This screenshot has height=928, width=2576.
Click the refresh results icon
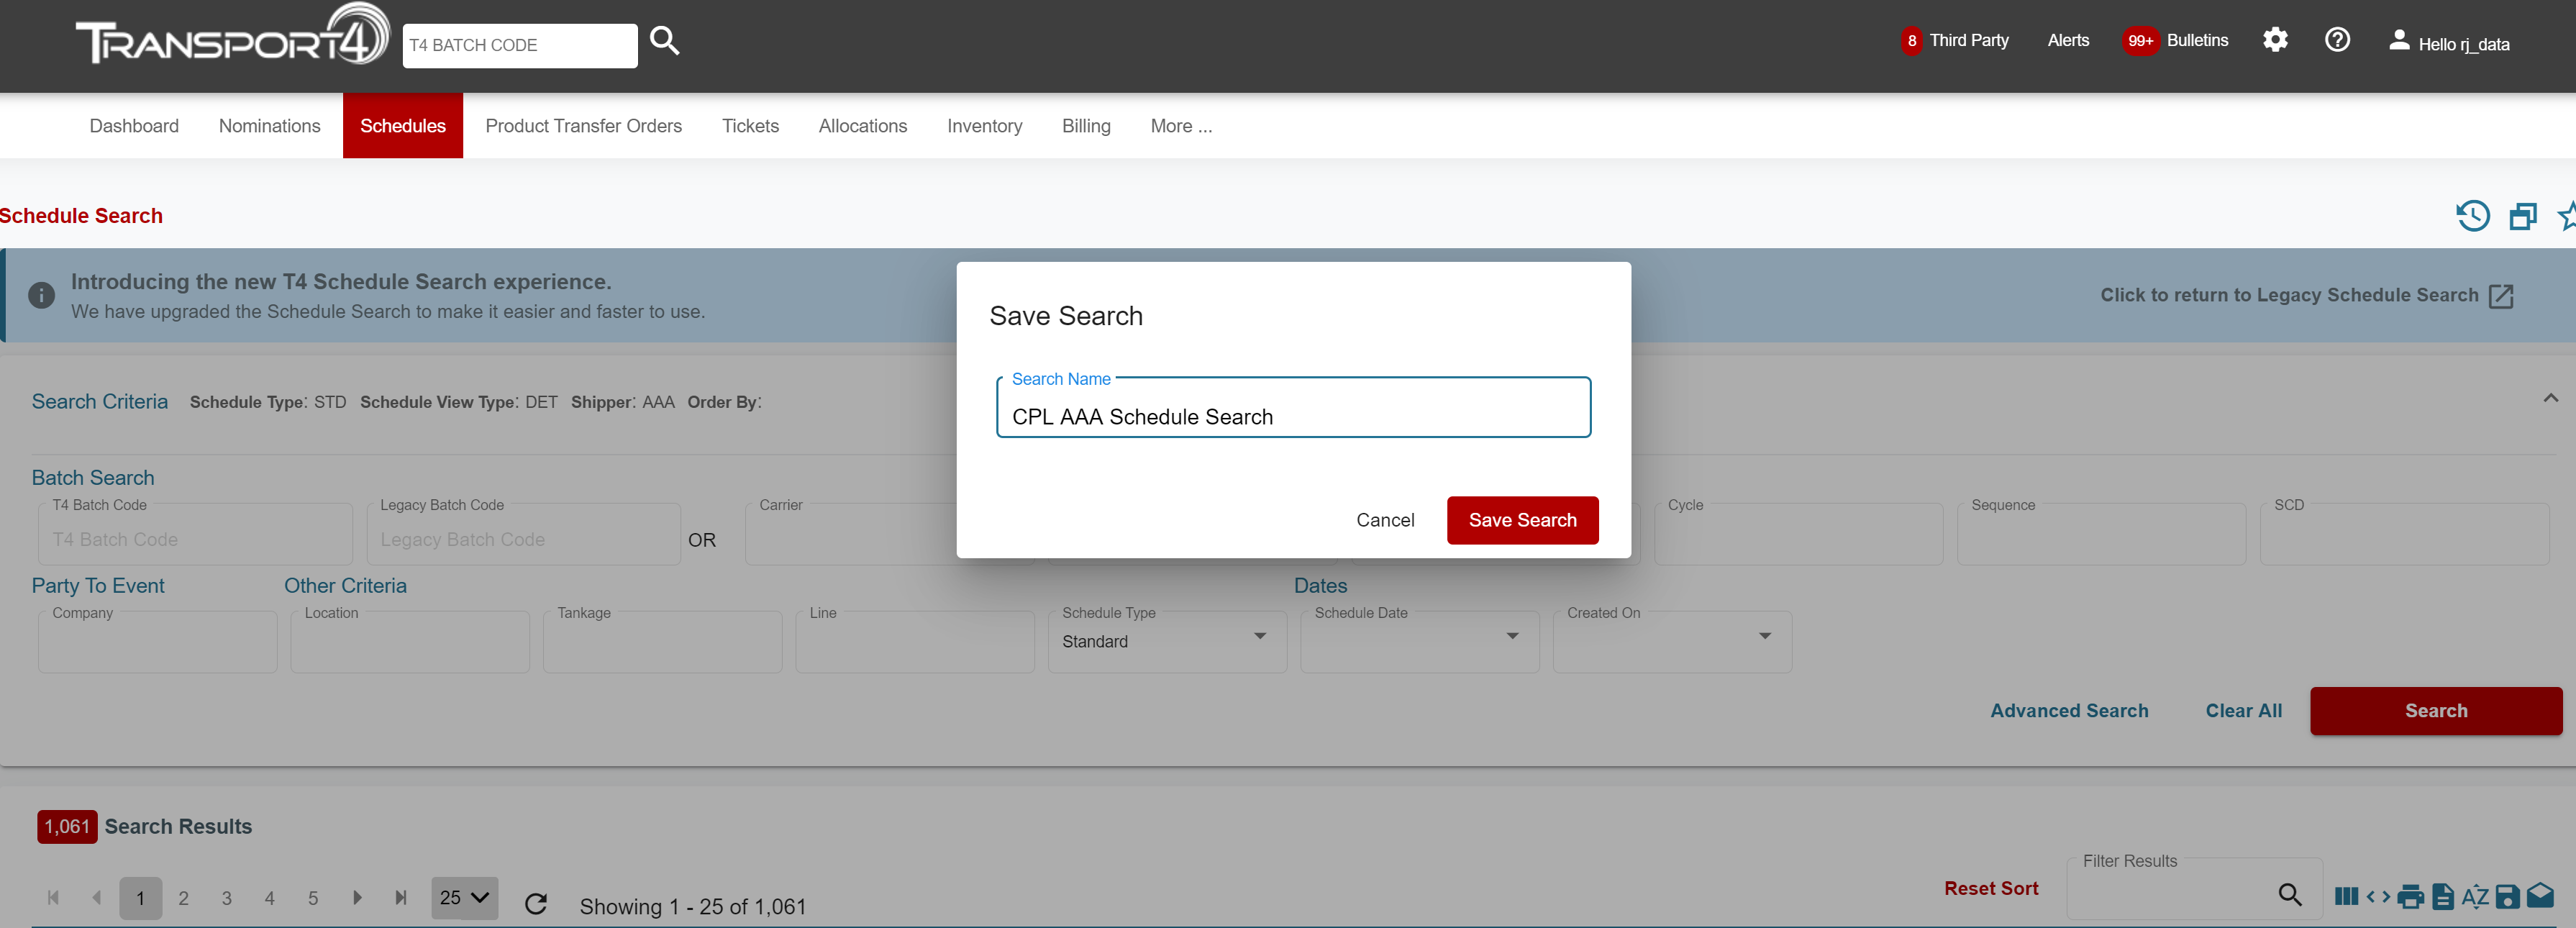coord(536,903)
